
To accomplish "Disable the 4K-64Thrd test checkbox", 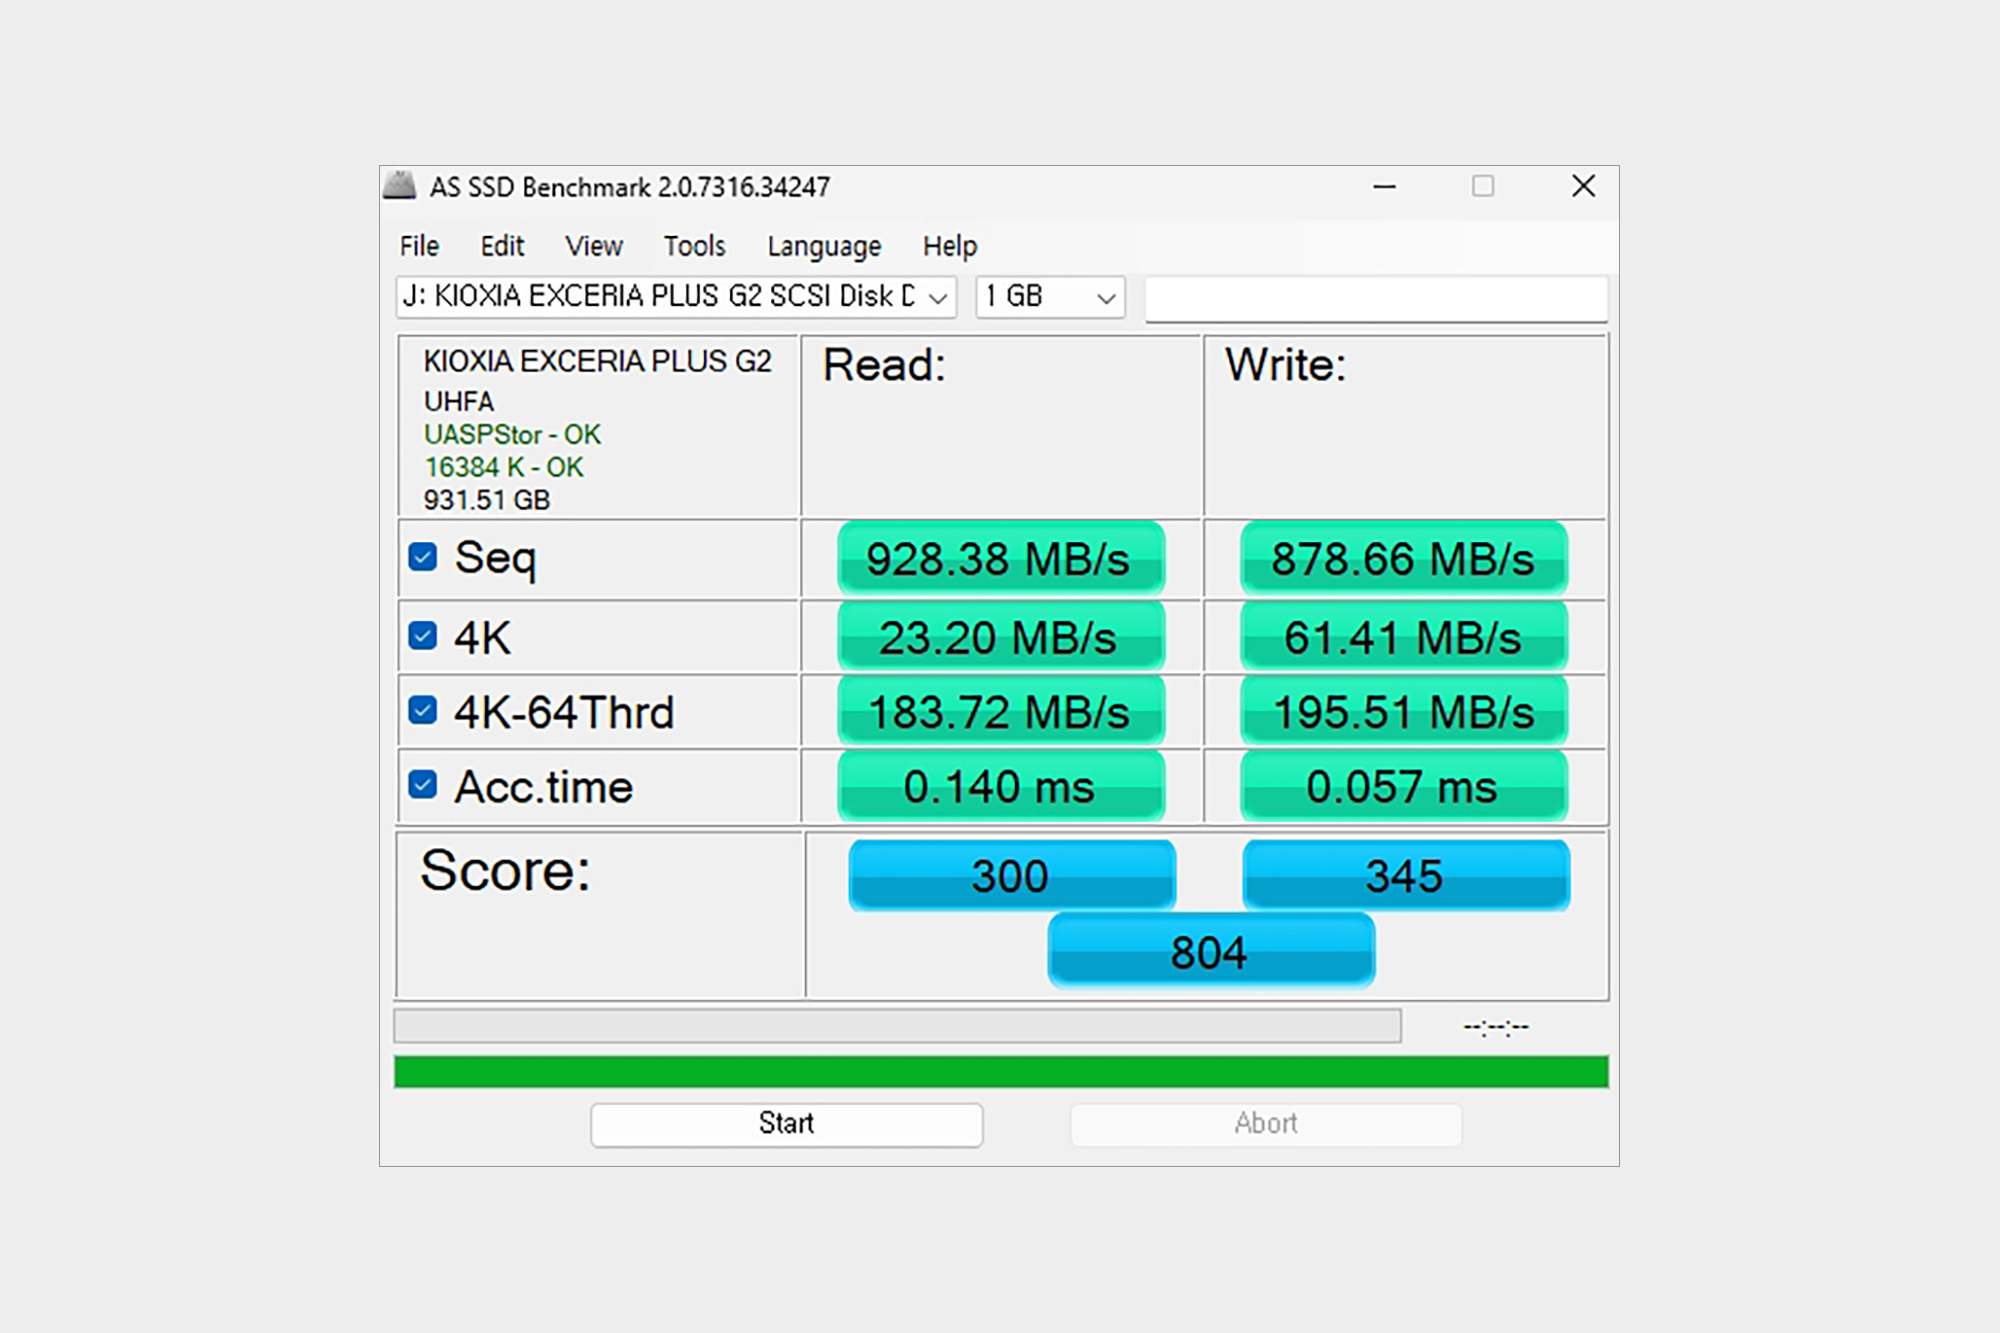I will click(423, 711).
